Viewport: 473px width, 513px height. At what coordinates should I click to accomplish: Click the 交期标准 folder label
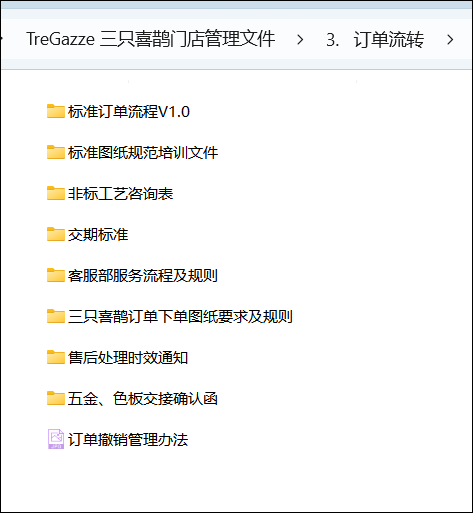98,234
